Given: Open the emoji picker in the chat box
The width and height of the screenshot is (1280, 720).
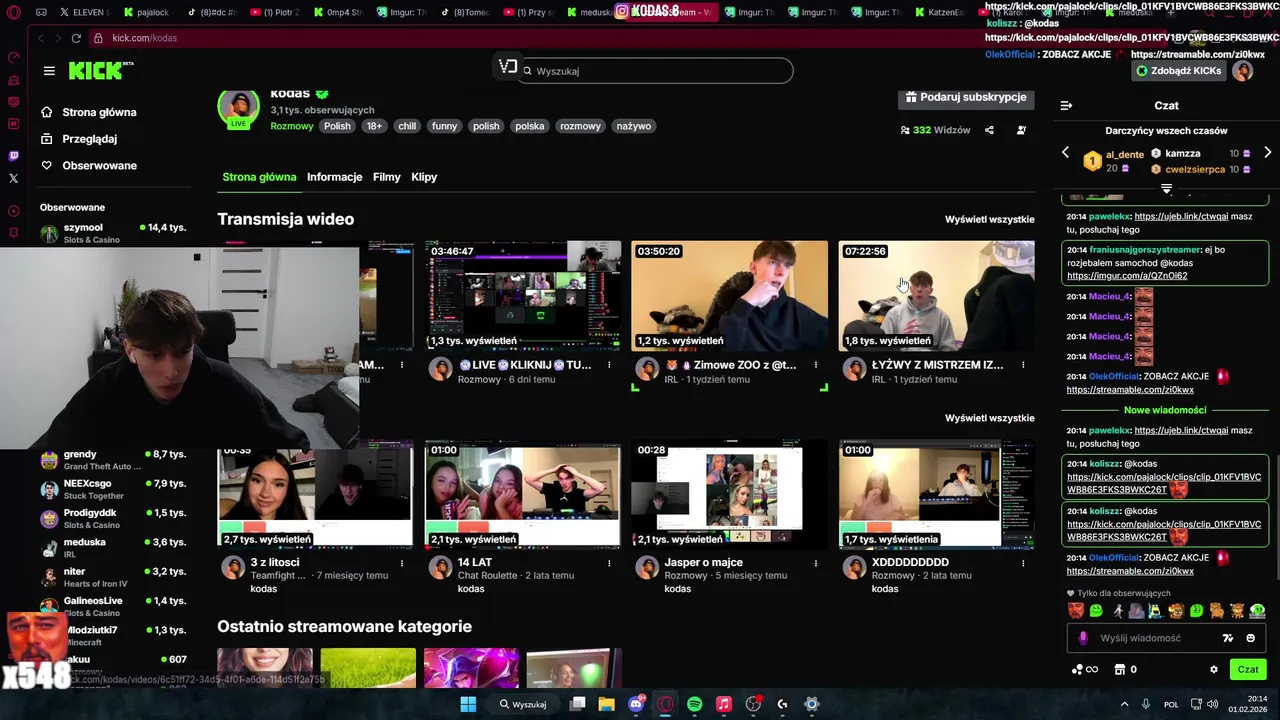Looking at the screenshot, I should pos(1251,638).
